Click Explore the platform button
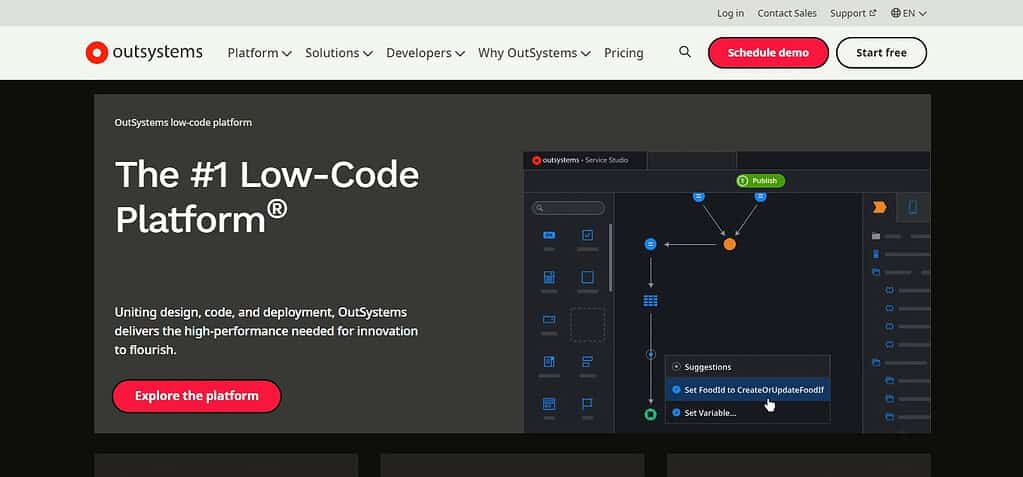 (x=196, y=396)
